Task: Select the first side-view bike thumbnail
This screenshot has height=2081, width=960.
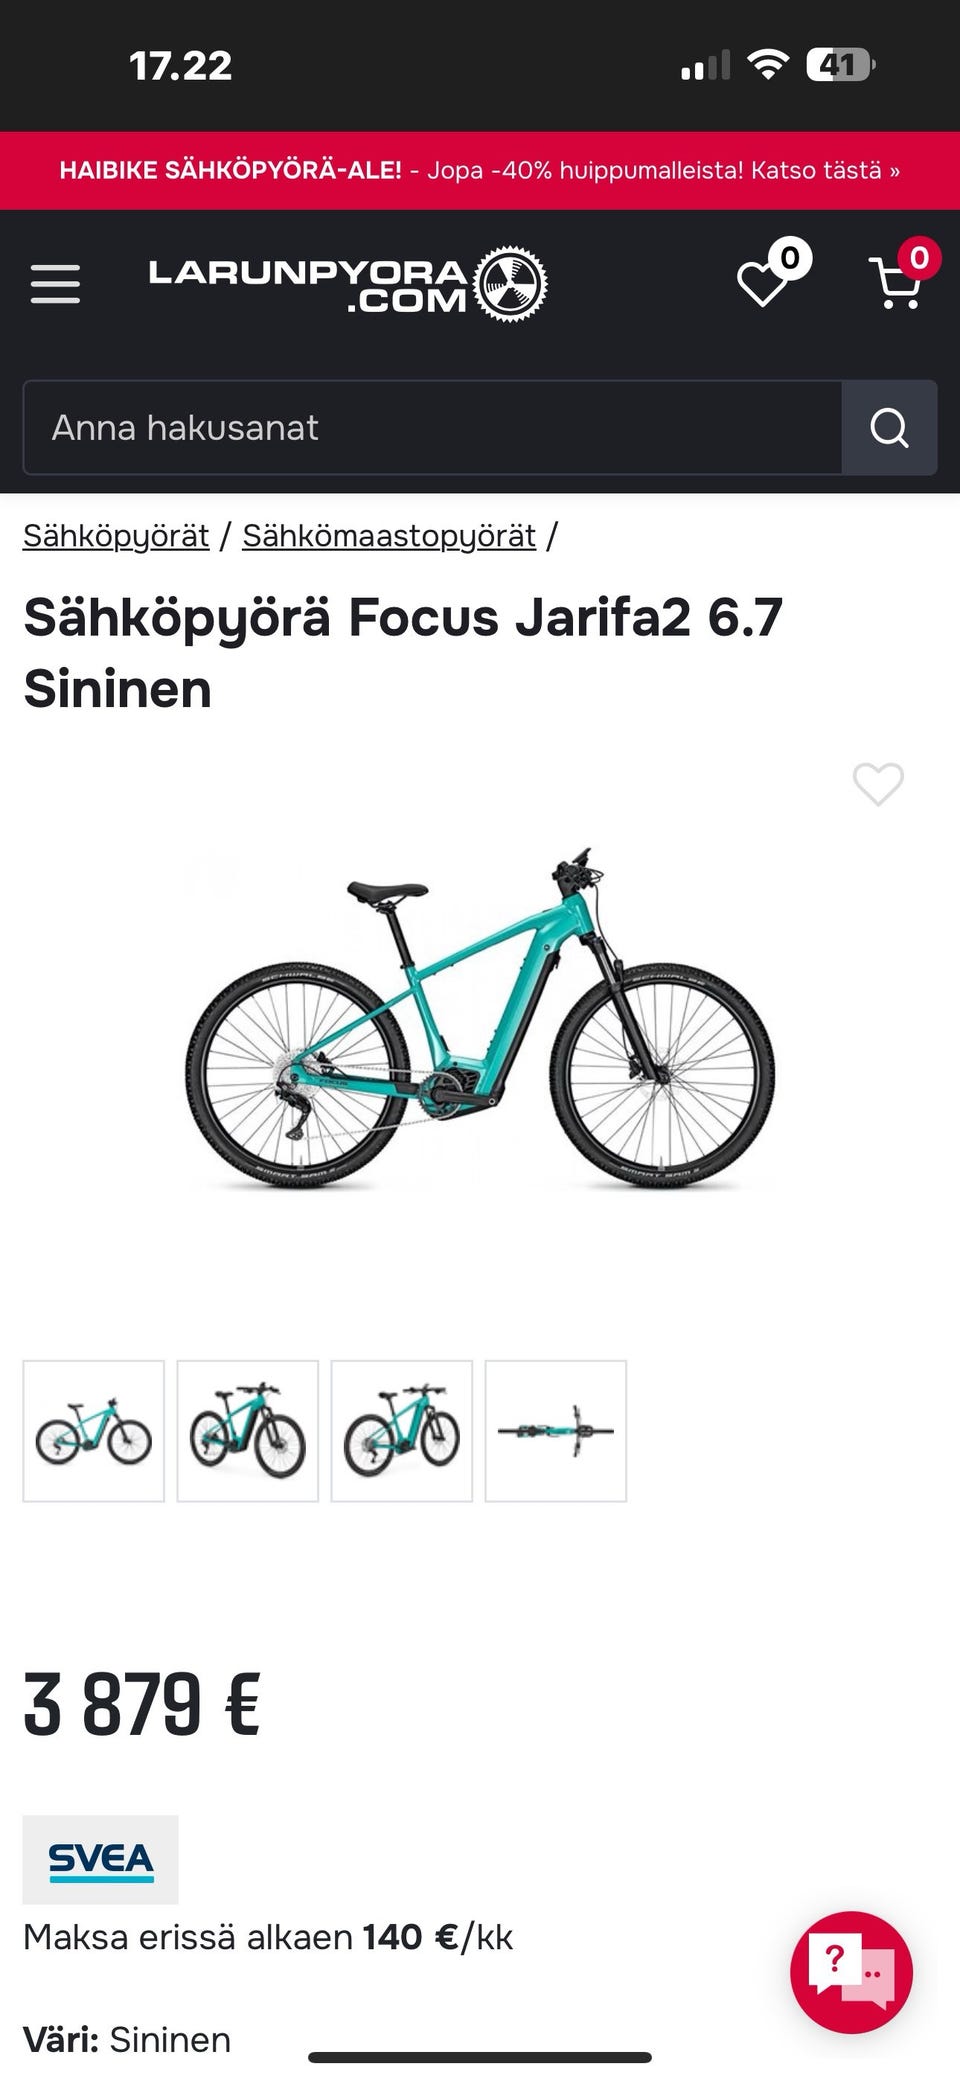Action: (x=94, y=1431)
